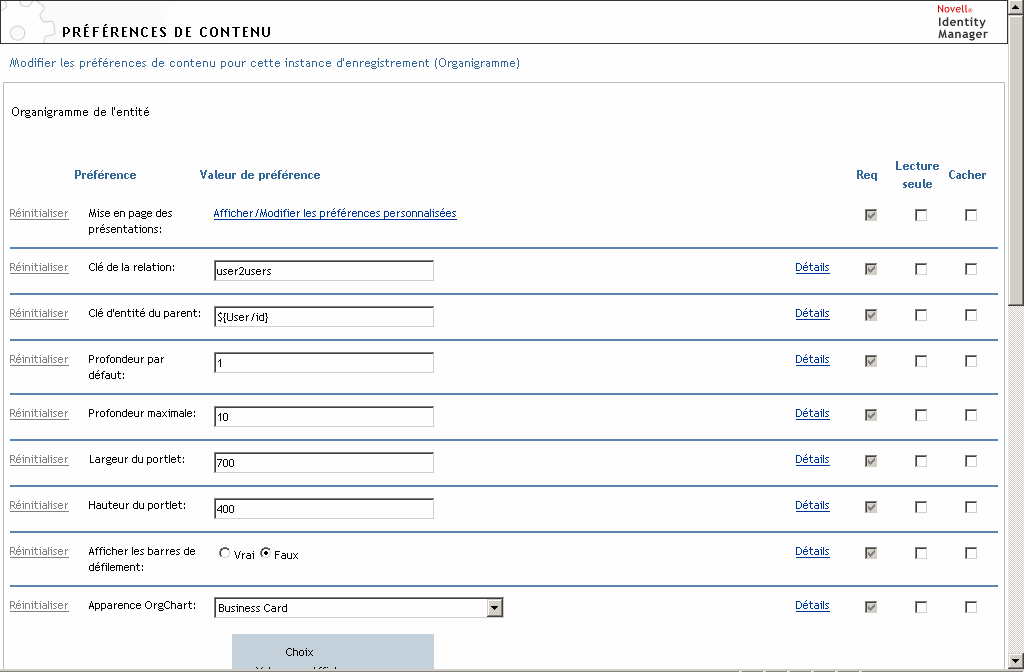Focus the Clé d'entité du parent field
Screen dimensions: 1024x672
[x=324, y=317]
